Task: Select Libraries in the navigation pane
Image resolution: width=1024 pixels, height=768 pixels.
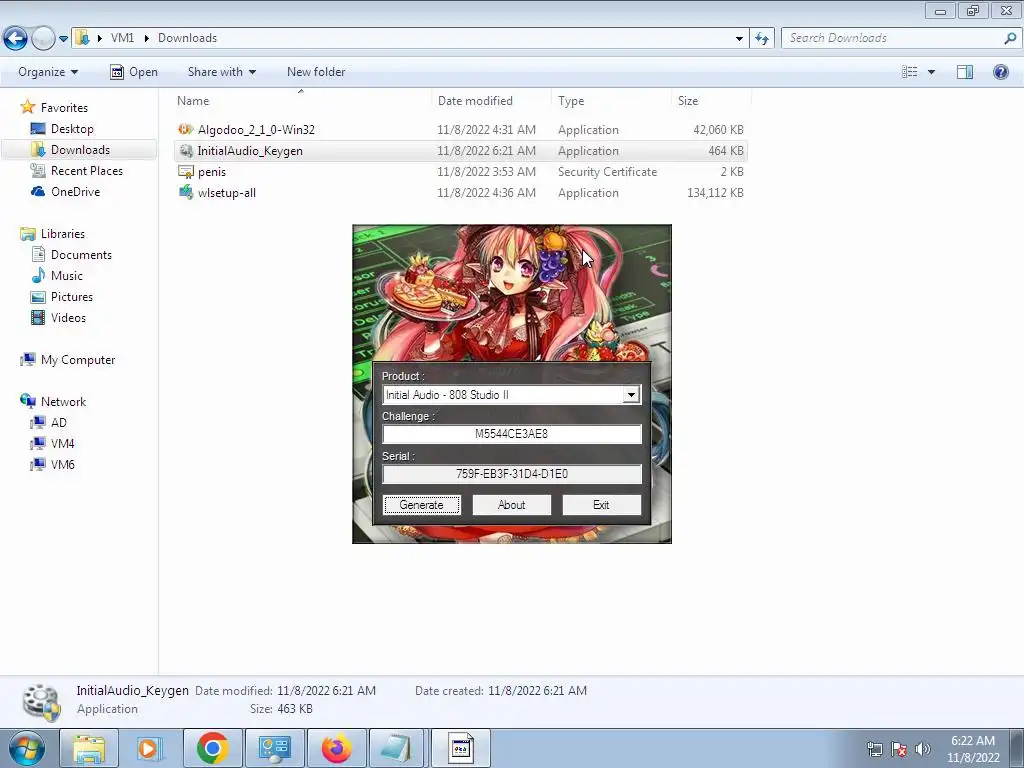Action: [63, 234]
